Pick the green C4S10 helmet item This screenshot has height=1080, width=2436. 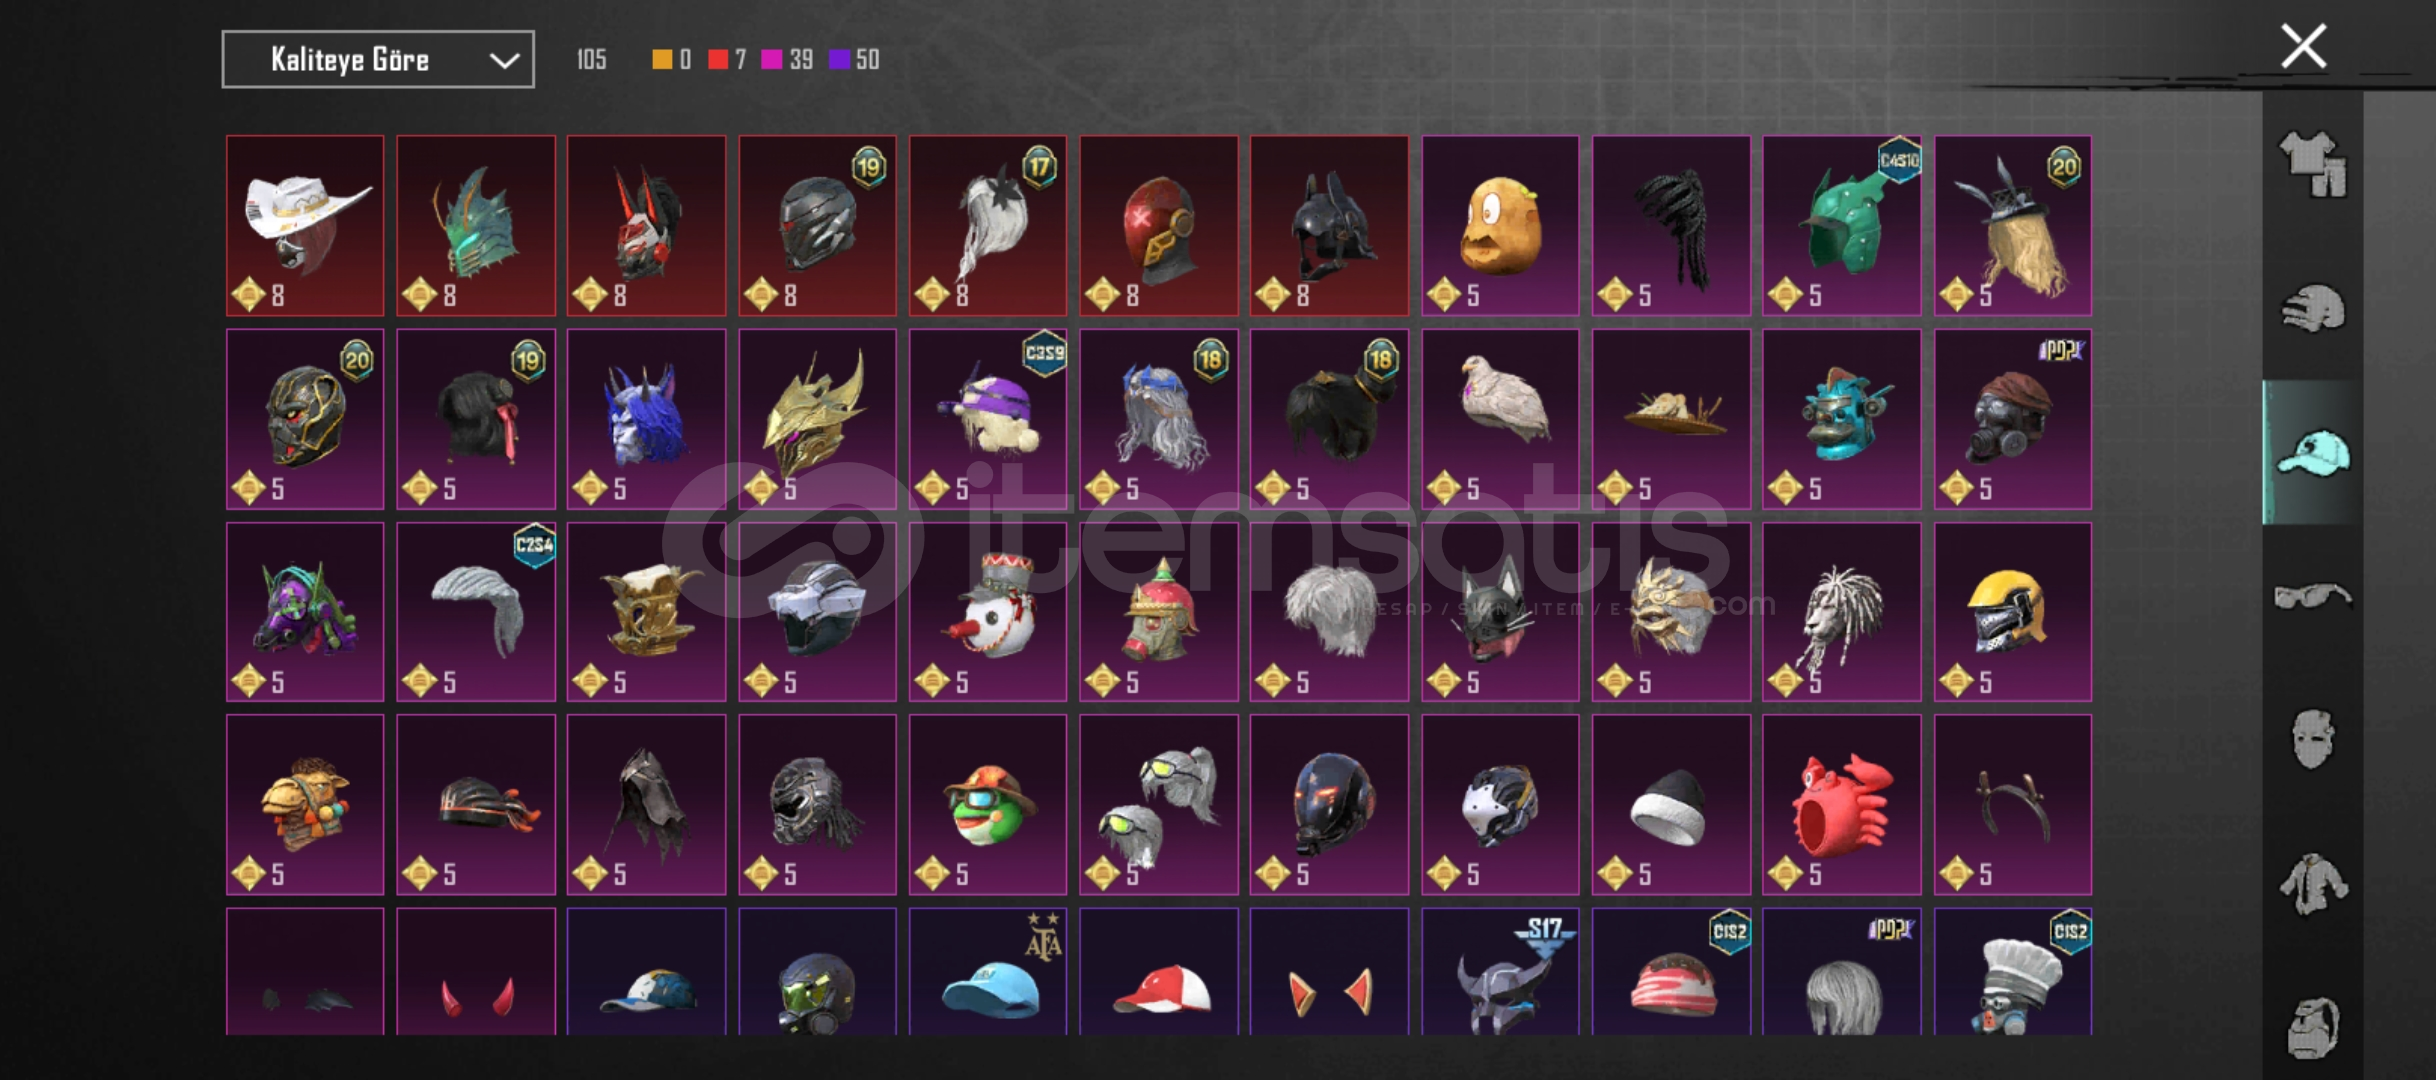click(x=1842, y=226)
